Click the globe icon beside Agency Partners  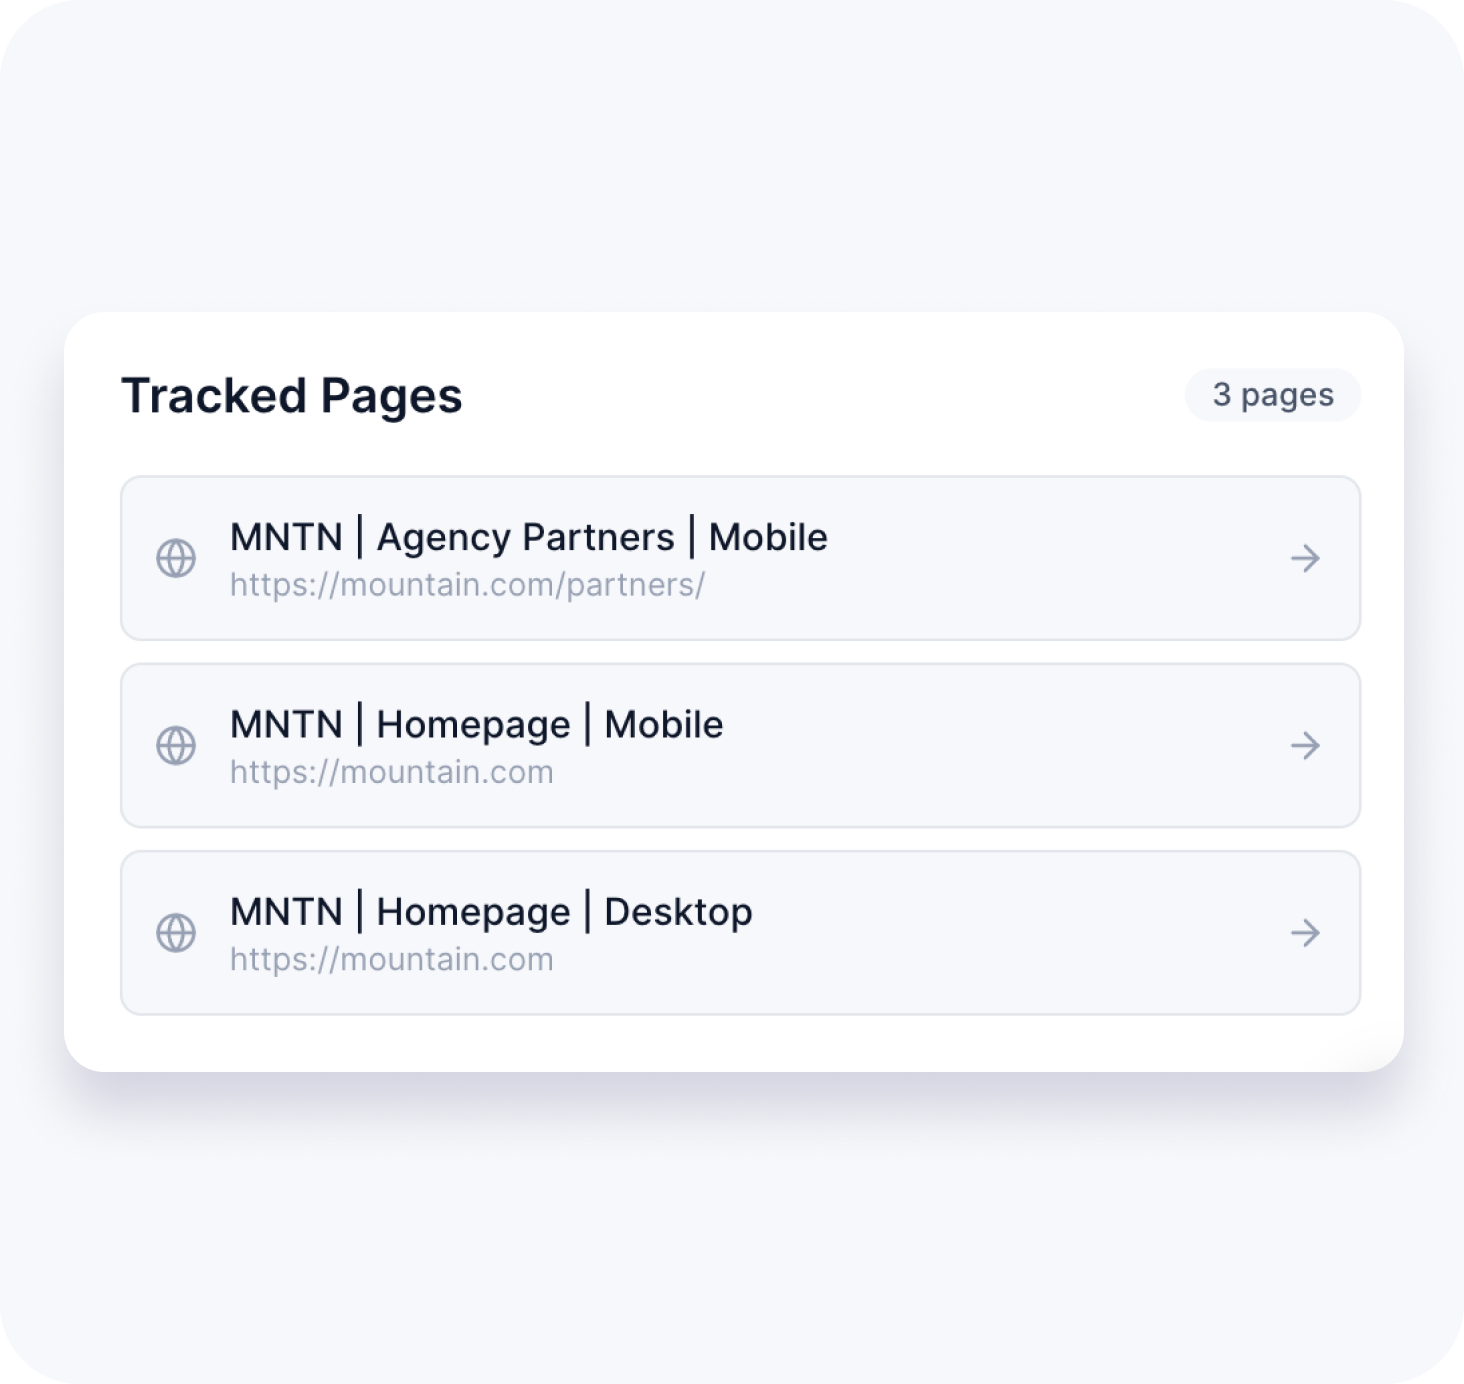[x=176, y=558]
